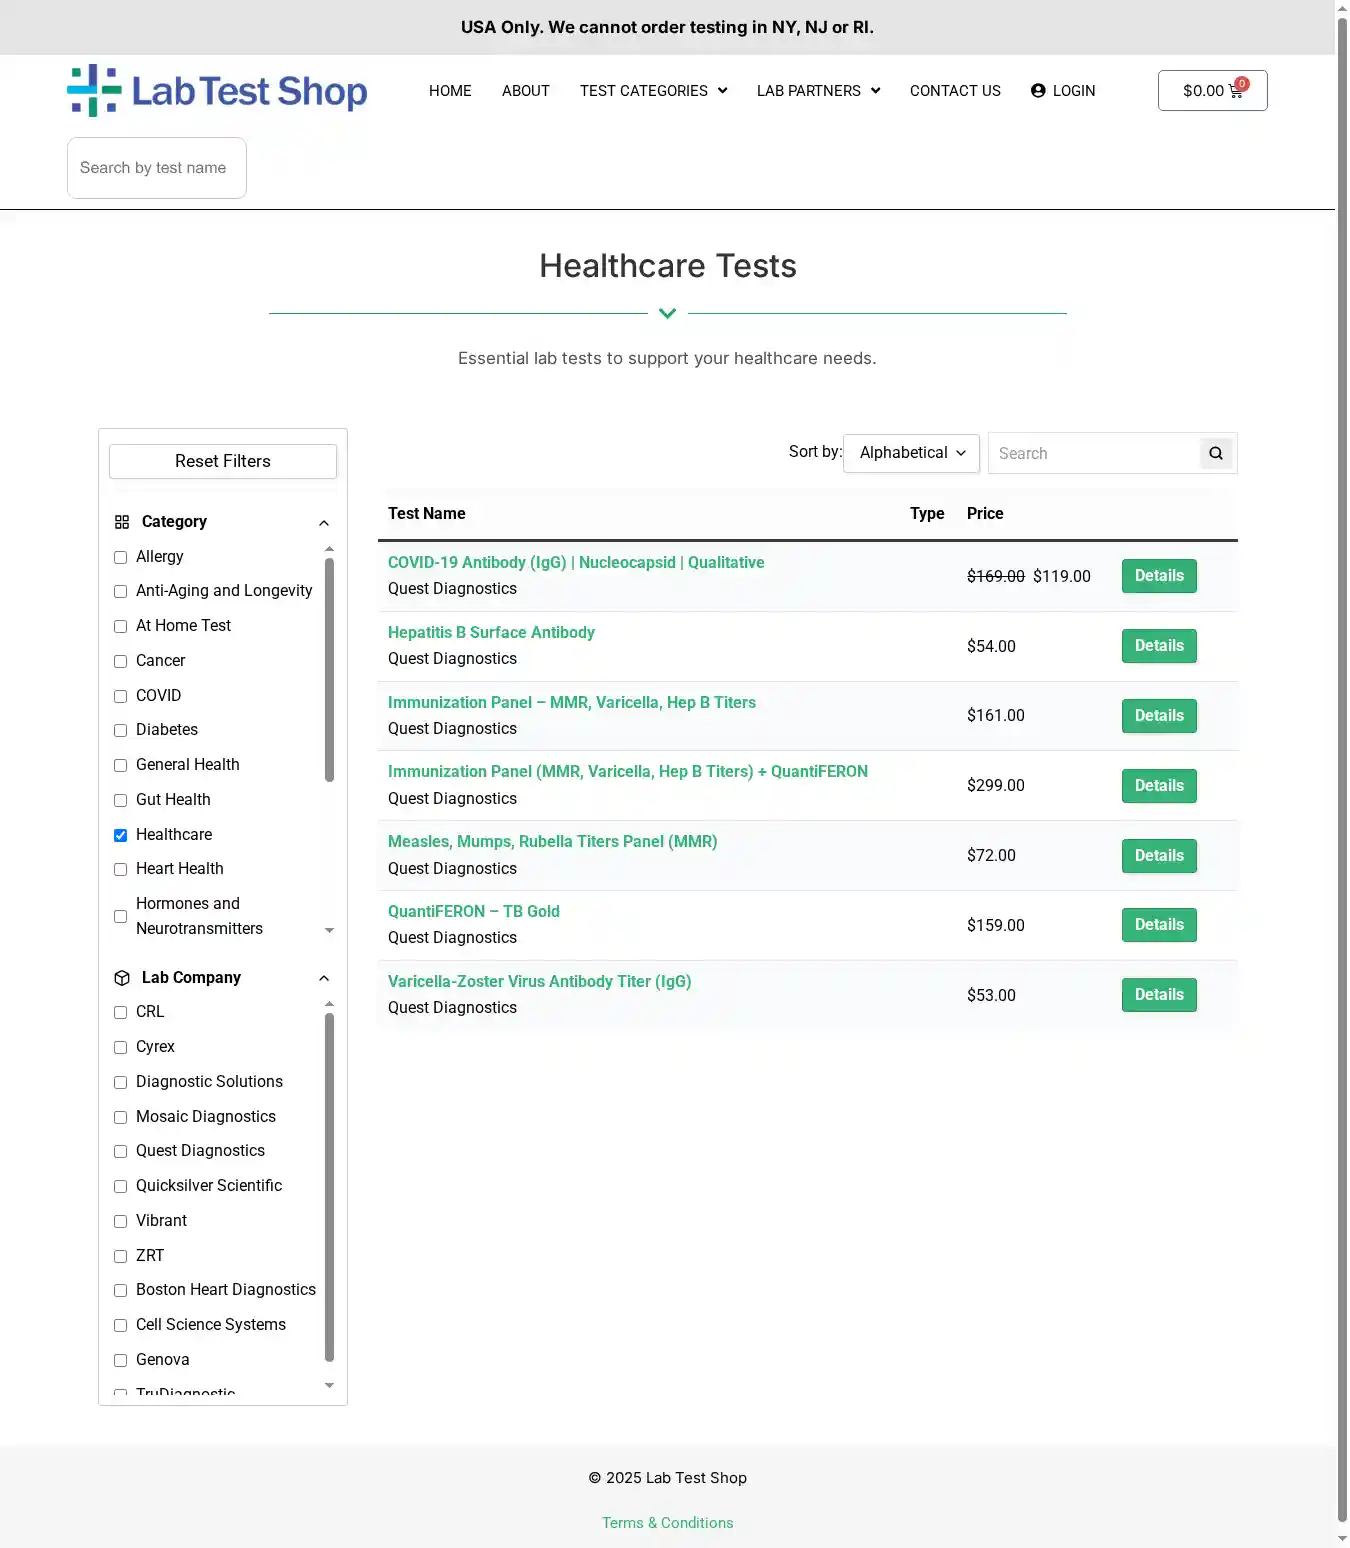The width and height of the screenshot is (1350, 1548).
Task: Open Details for Hepatitis B Surface Antibody
Action: pos(1158,646)
